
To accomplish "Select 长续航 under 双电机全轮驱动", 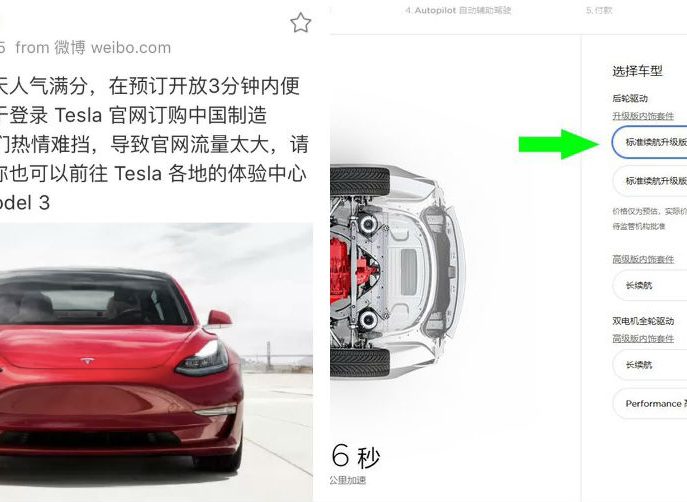I will 650,364.
